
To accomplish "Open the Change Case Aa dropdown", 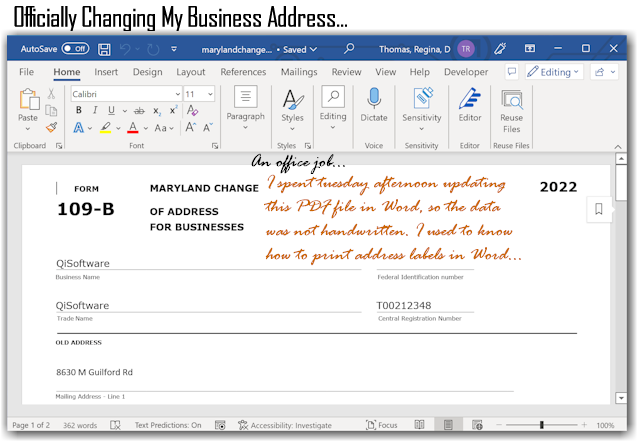I will (x=164, y=128).
